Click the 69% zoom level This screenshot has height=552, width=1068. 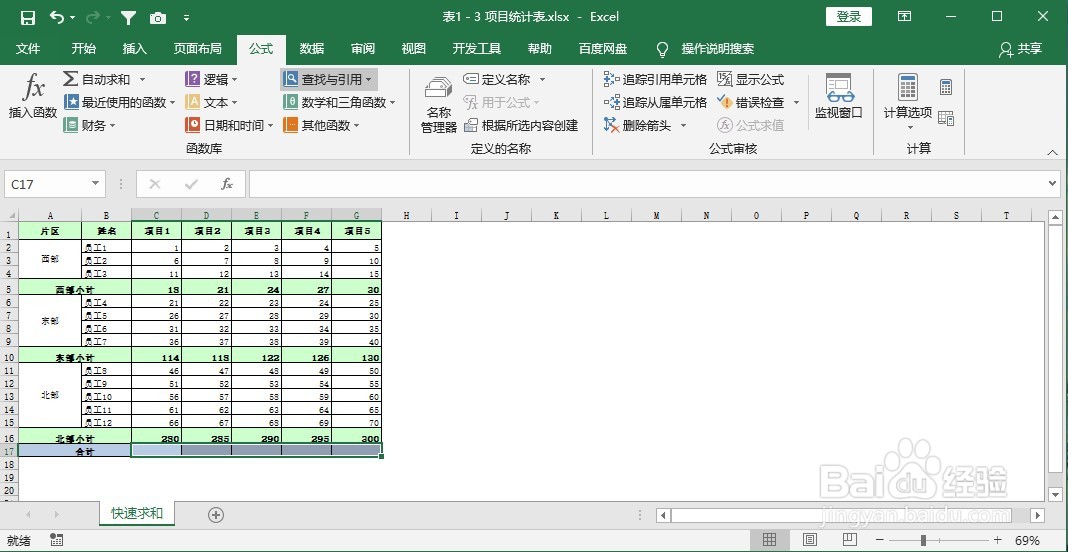(1027, 540)
